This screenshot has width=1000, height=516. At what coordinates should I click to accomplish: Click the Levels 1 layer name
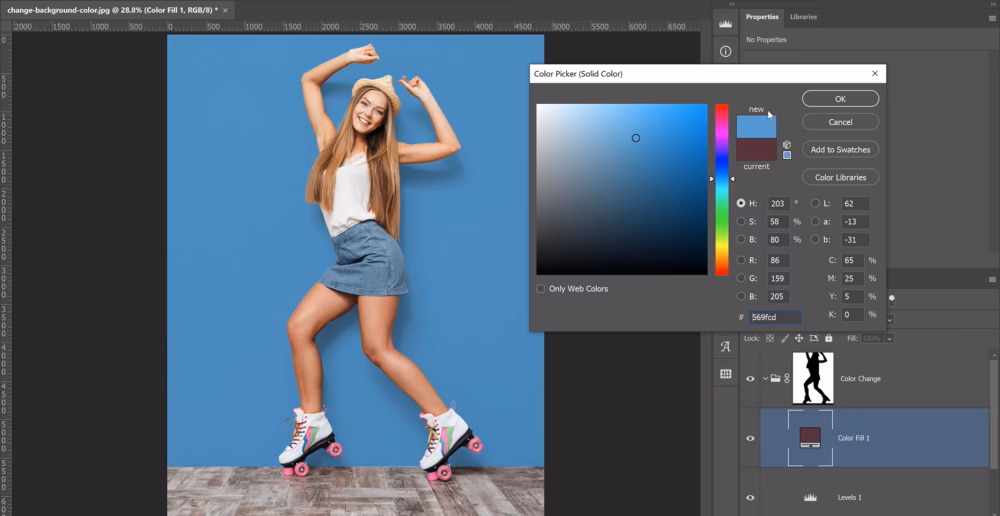[849, 498]
